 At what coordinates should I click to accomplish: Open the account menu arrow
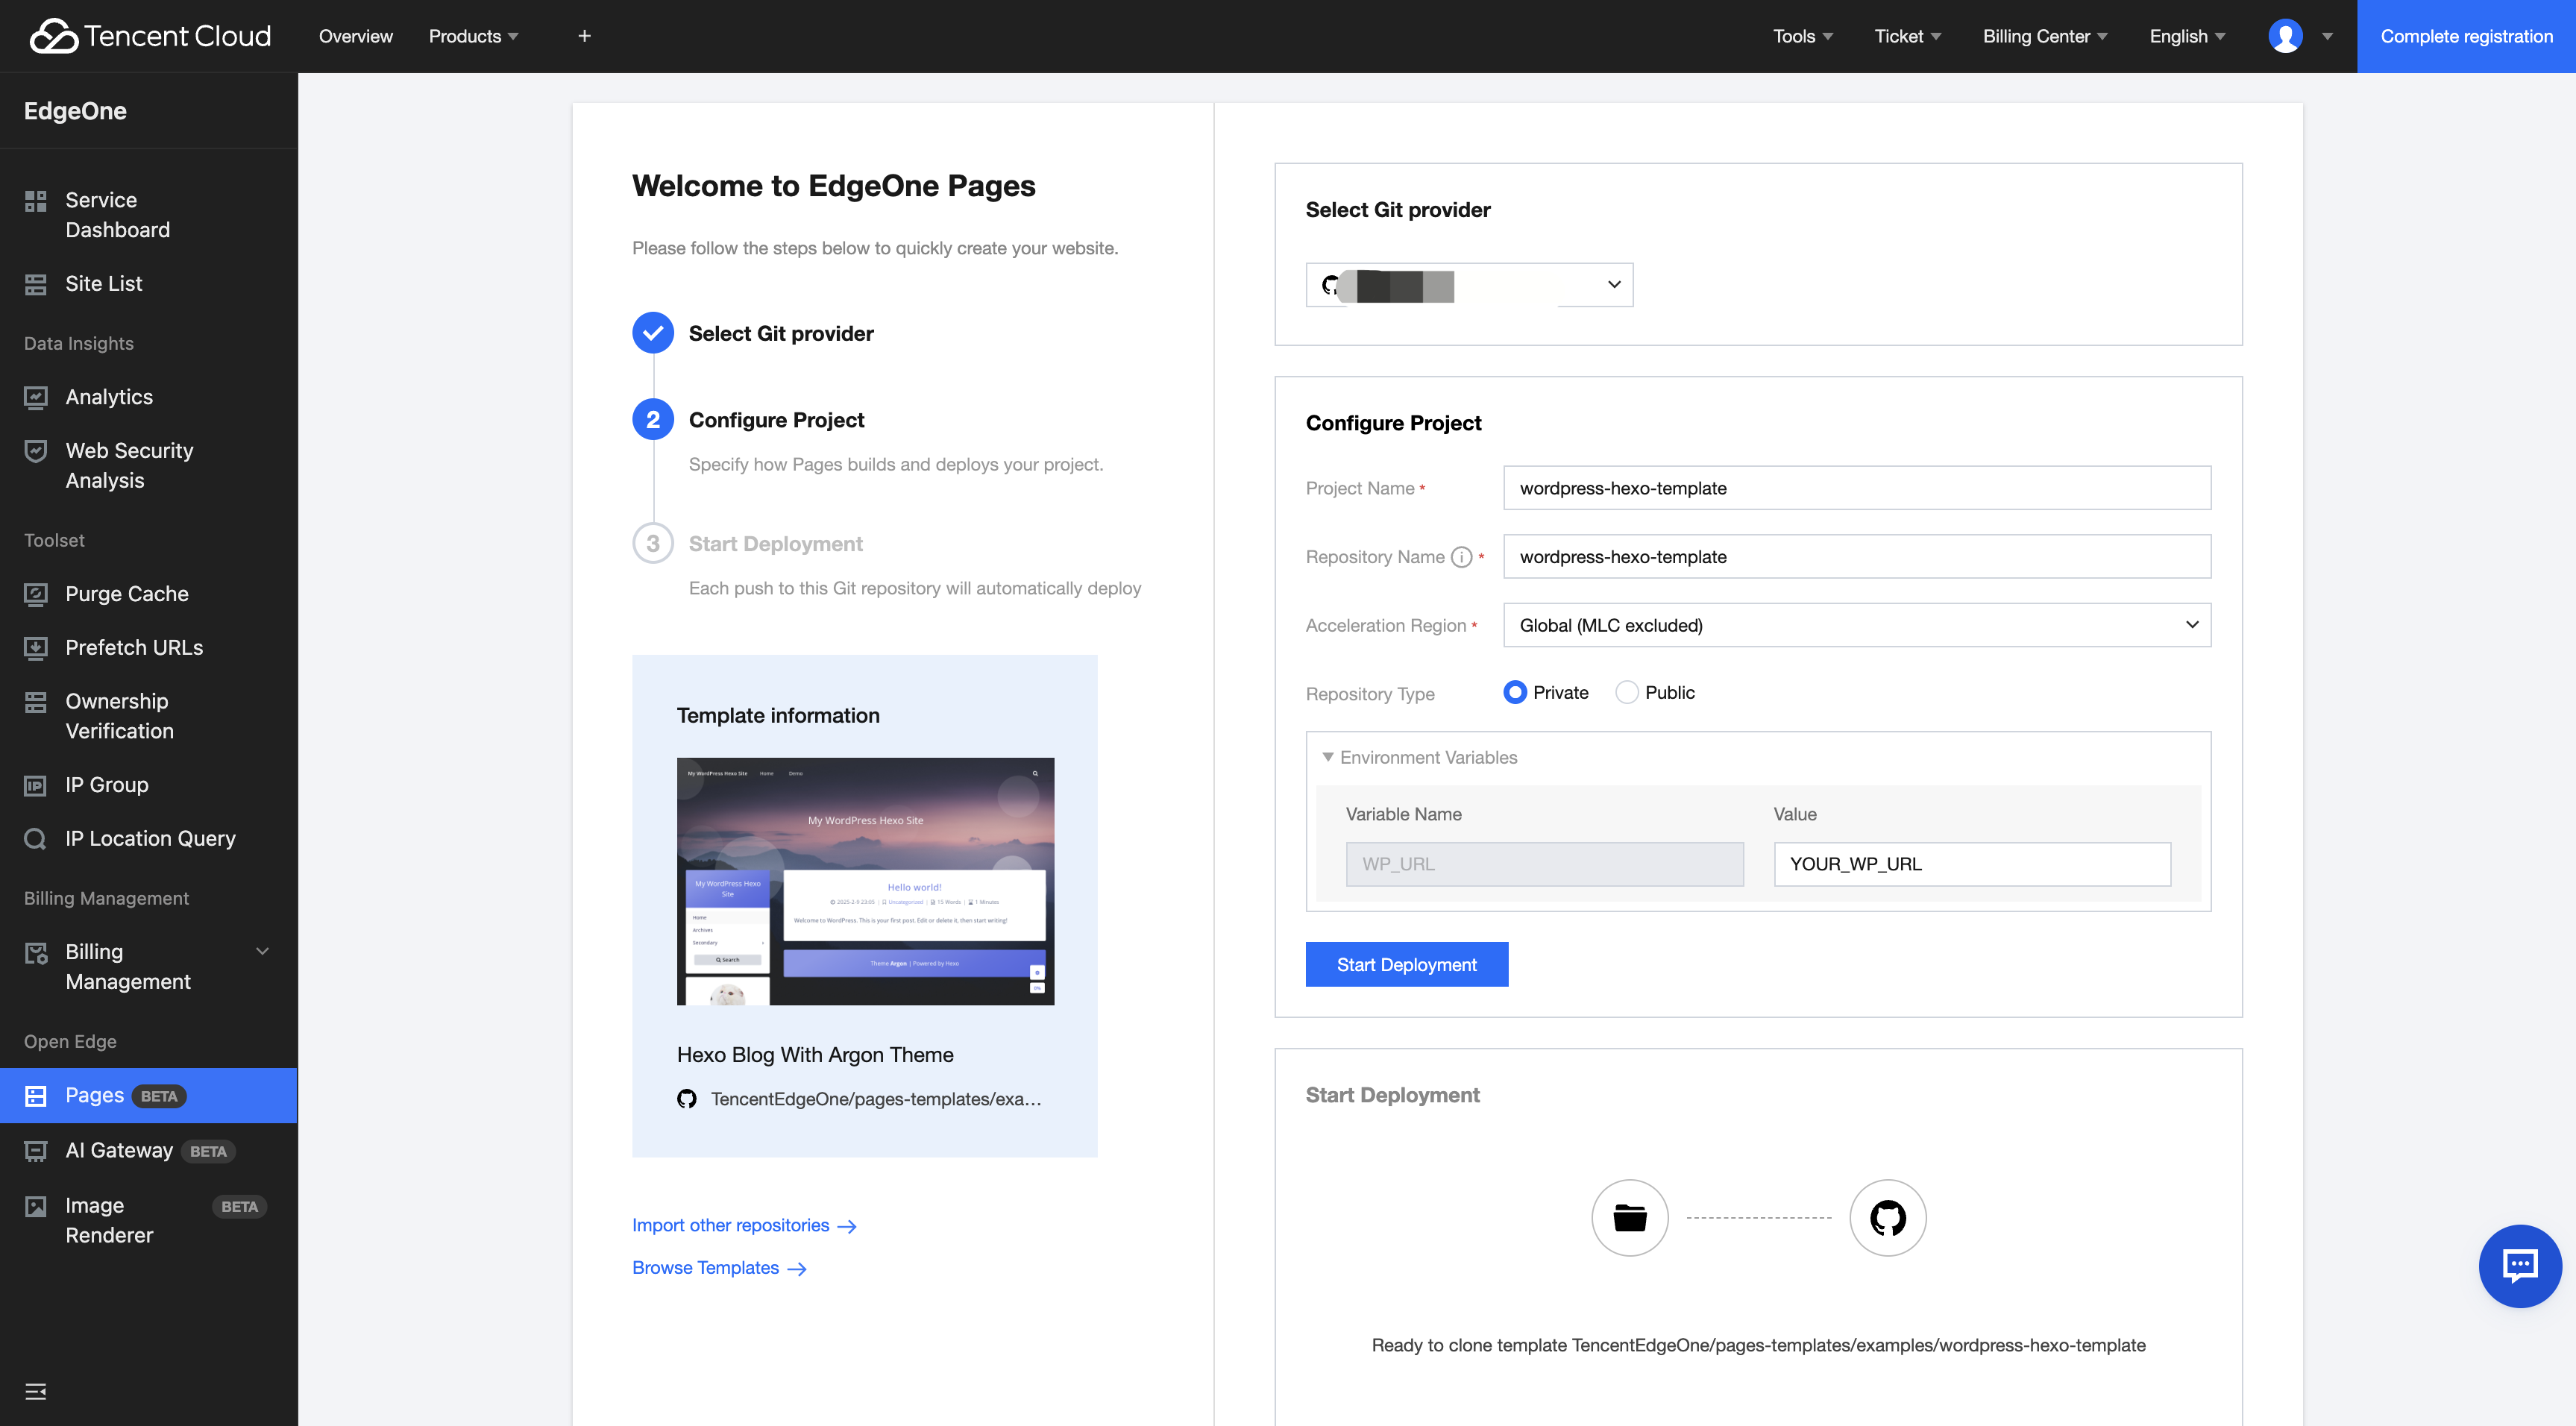click(2328, 36)
